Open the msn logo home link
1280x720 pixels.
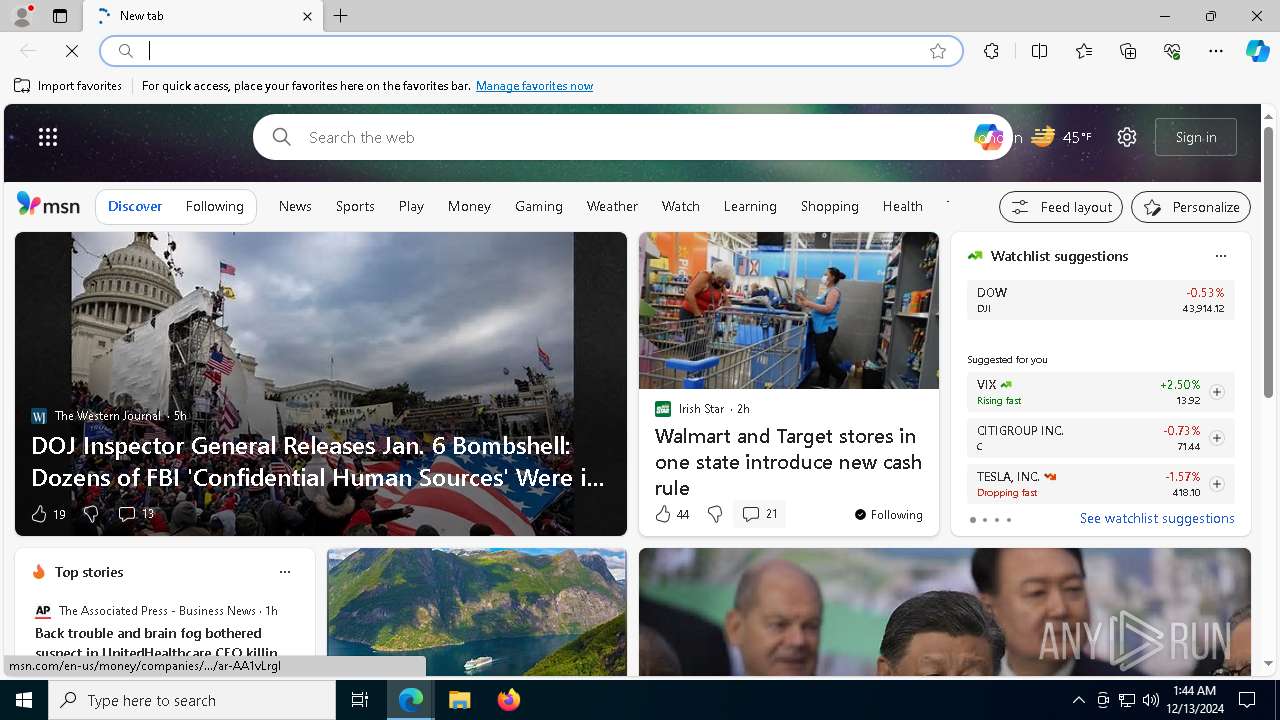pyautogui.click(x=48, y=205)
